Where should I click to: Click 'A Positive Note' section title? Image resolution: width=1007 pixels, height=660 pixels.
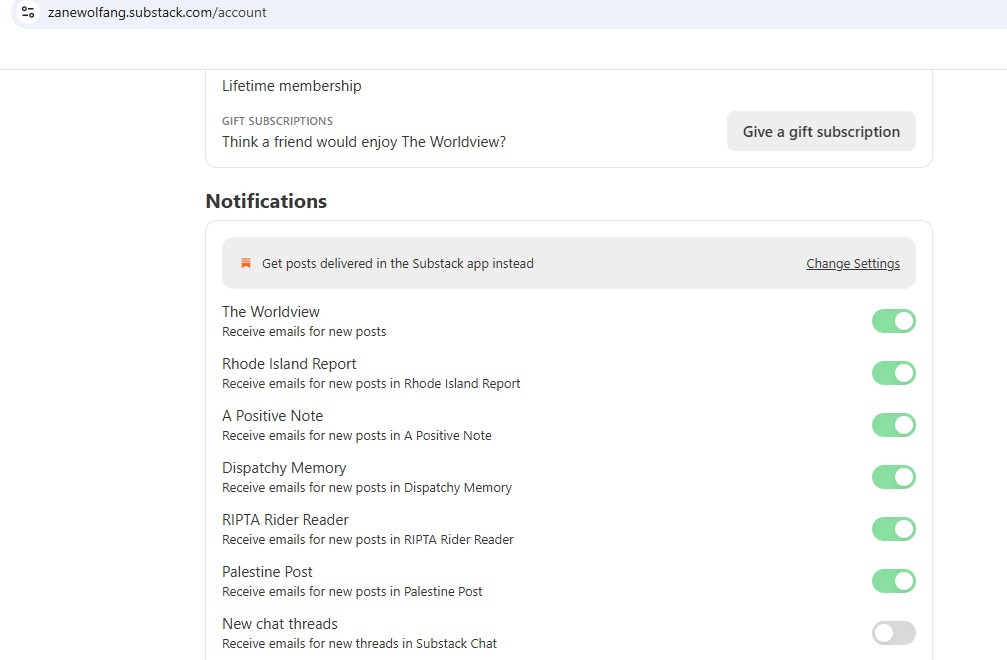(x=272, y=416)
